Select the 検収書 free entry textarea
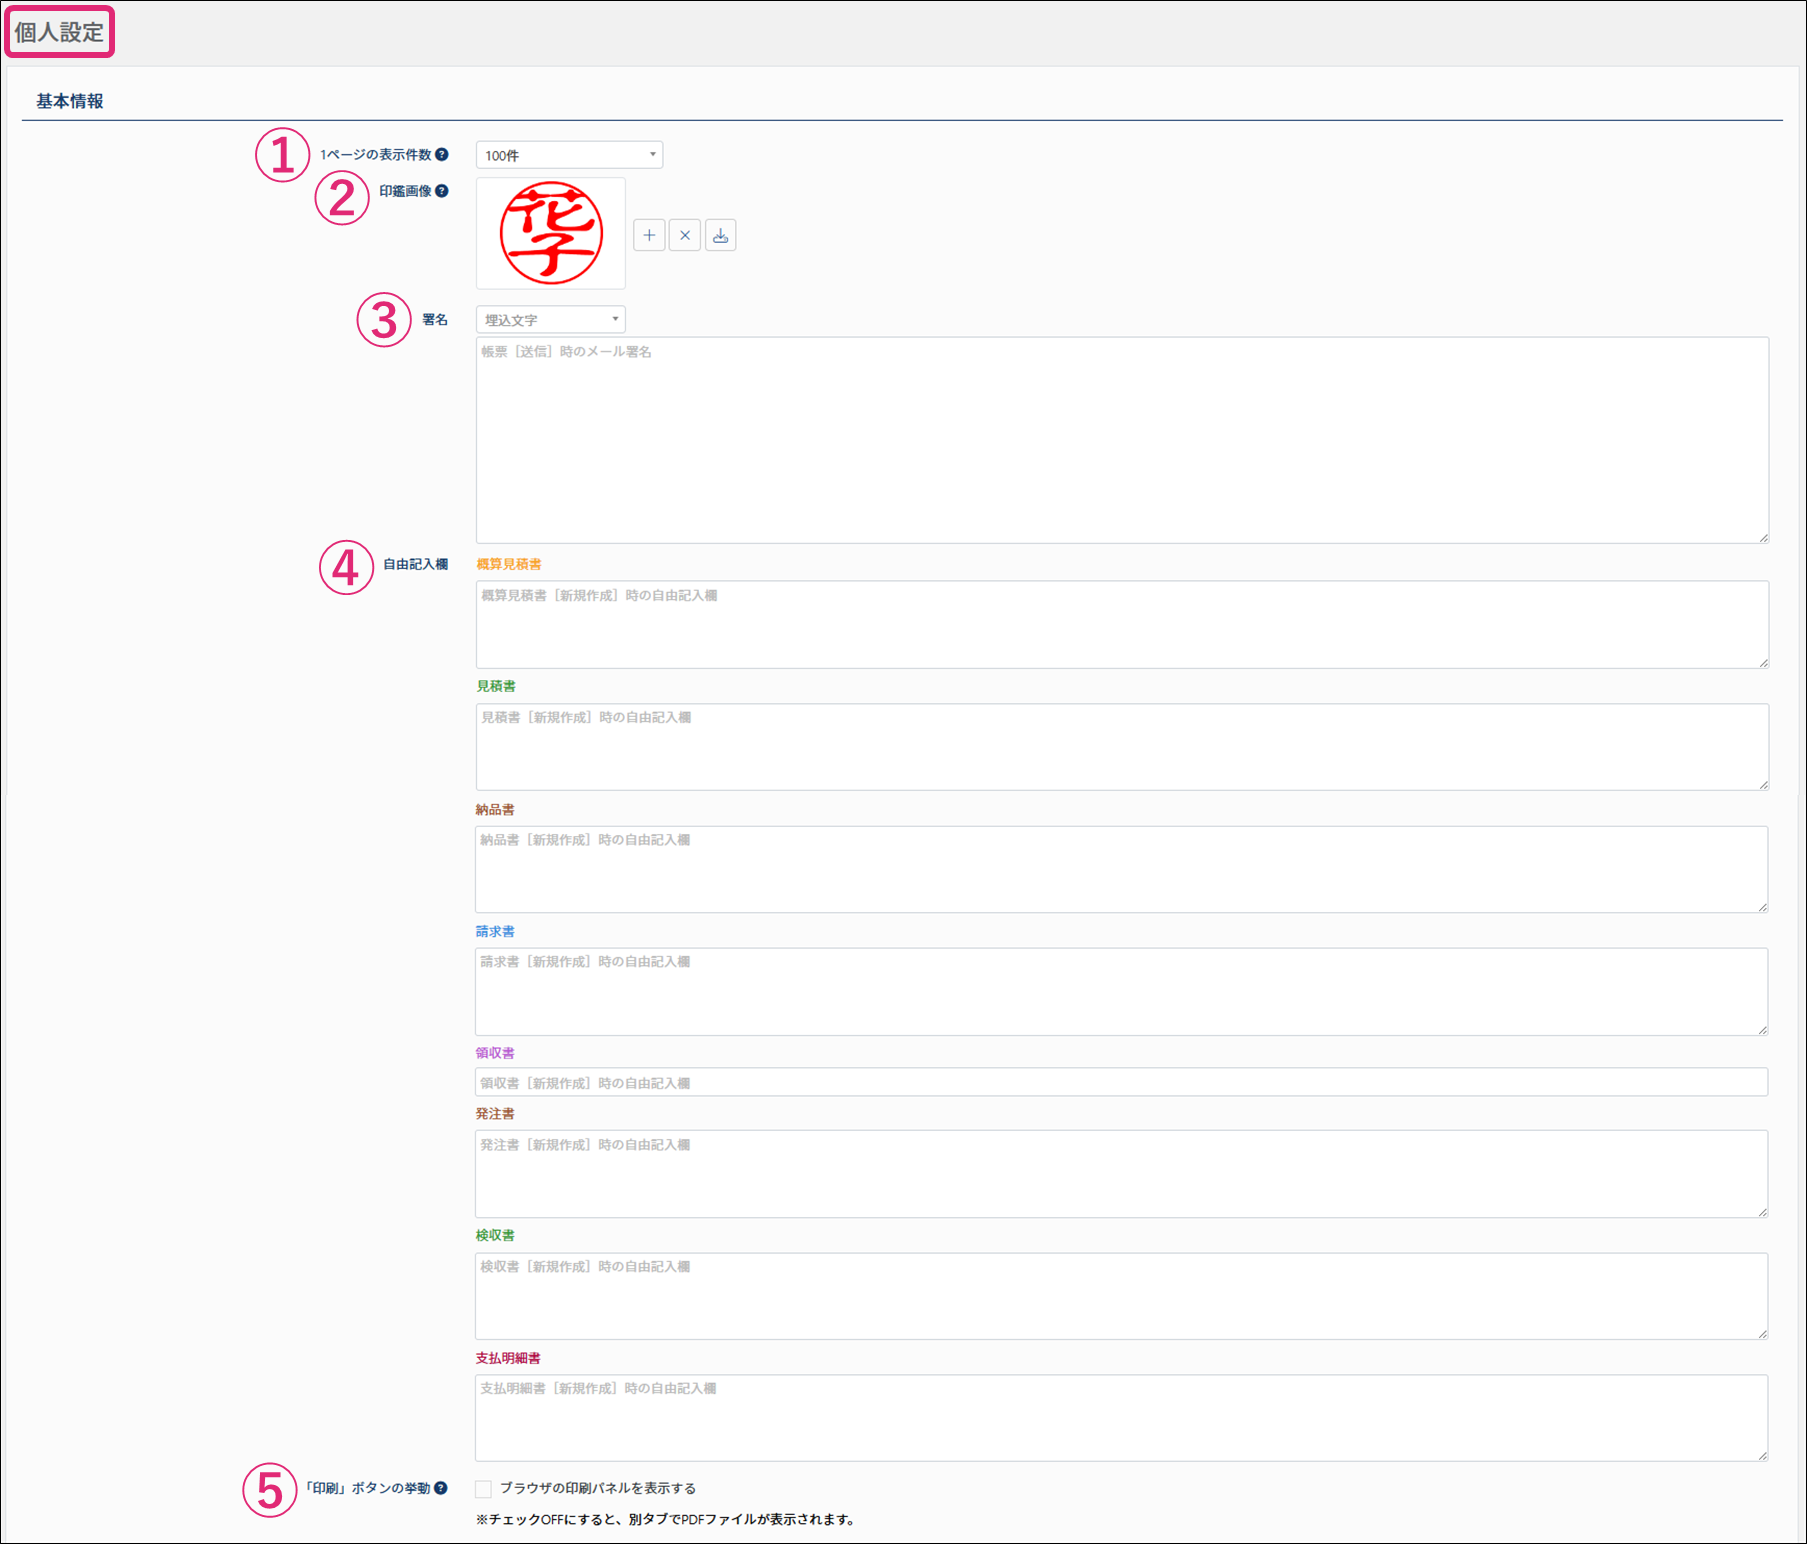 coord(1121,1296)
